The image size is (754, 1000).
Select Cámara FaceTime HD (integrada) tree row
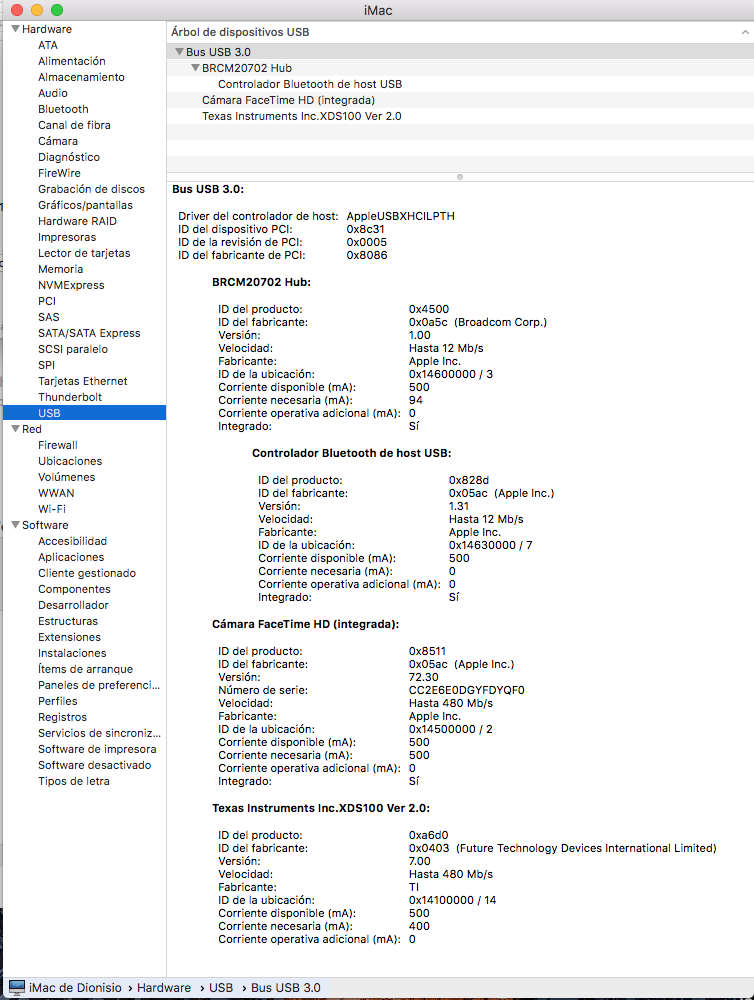(x=461, y=100)
